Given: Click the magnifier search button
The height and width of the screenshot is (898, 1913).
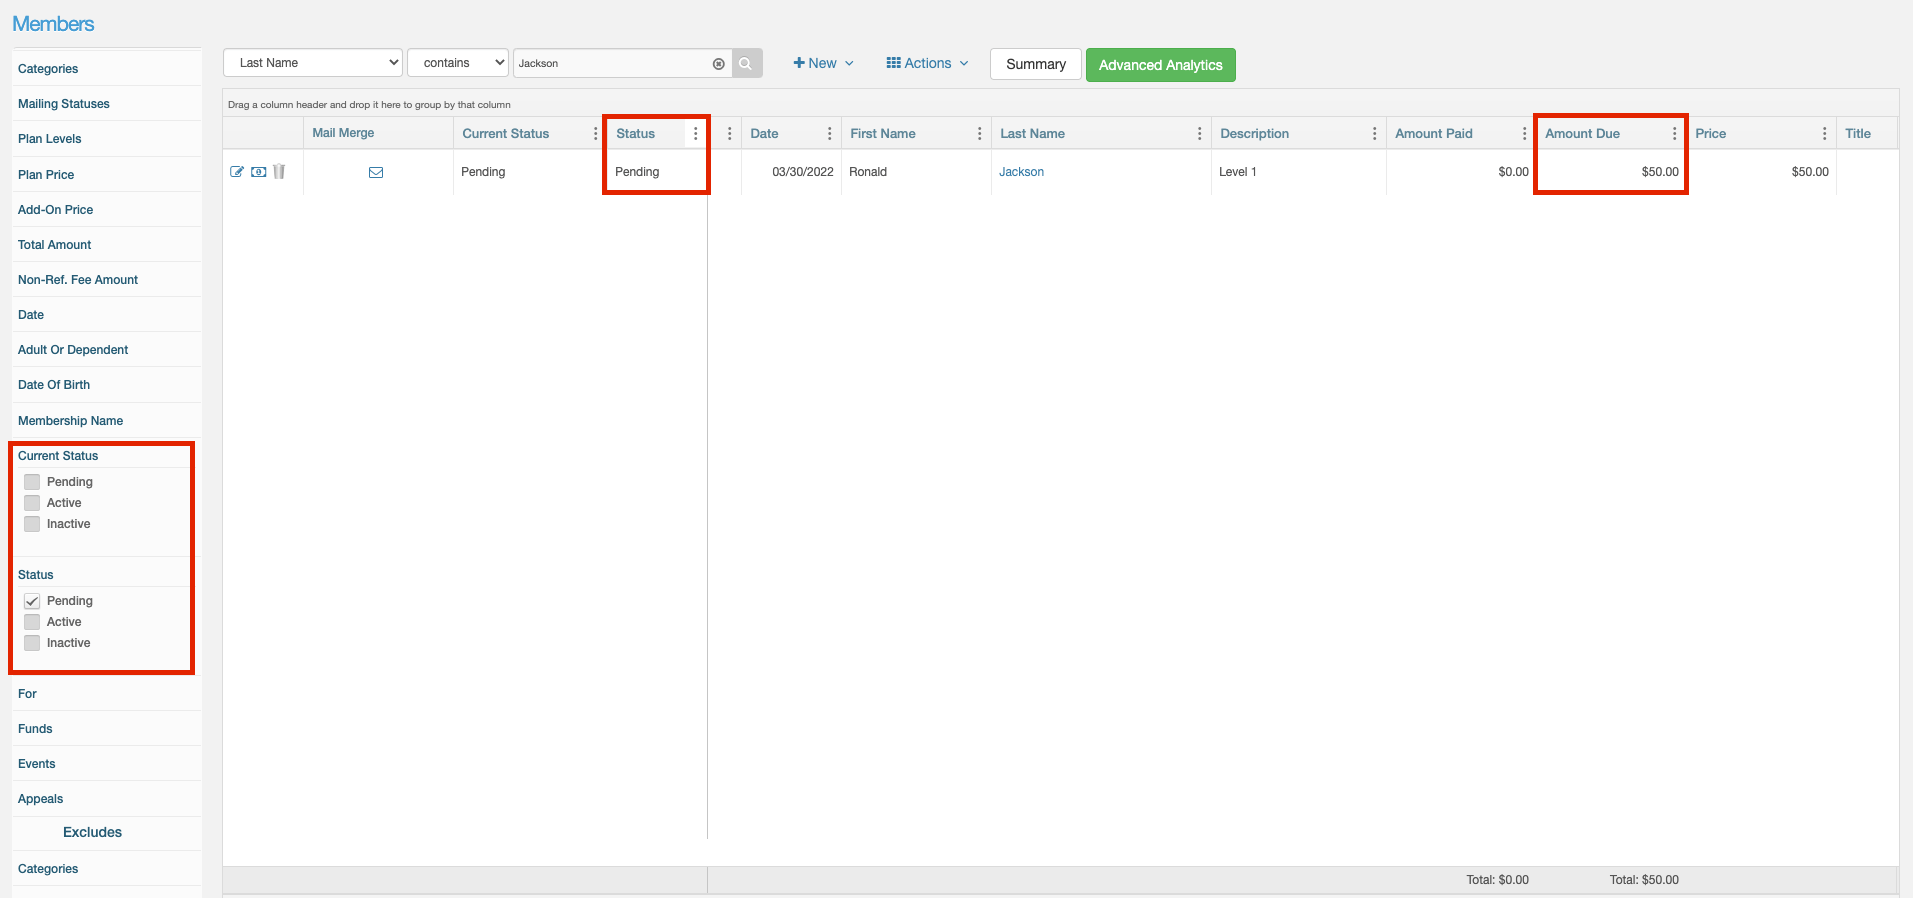Looking at the screenshot, I should pyautogui.click(x=746, y=63).
